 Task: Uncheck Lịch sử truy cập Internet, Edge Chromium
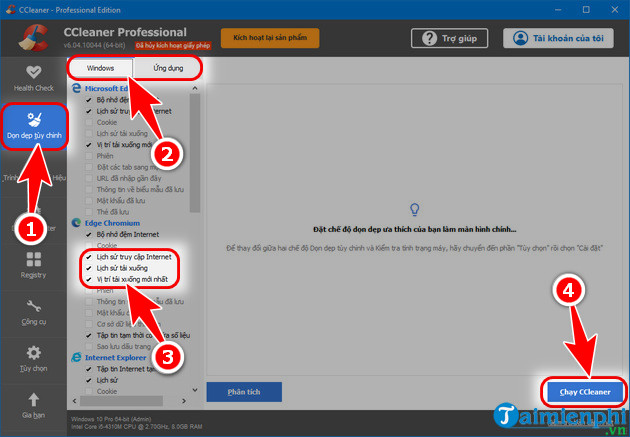[x=89, y=257]
